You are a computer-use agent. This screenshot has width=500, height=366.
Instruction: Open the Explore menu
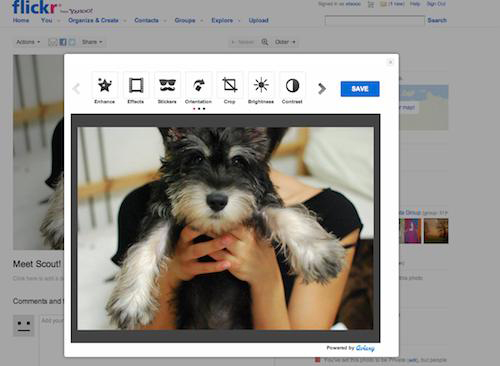click(x=222, y=20)
